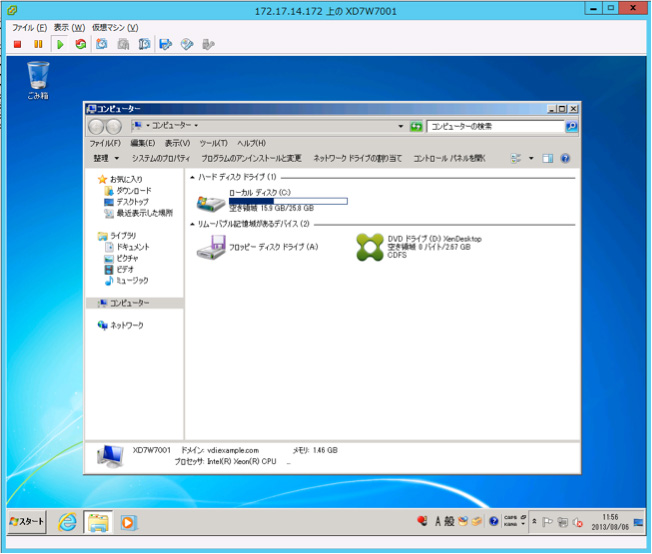Click the Explorer taskbar icon
Image resolution: width=652 pixels, height=554 pixels.
[x=98, y=522]
